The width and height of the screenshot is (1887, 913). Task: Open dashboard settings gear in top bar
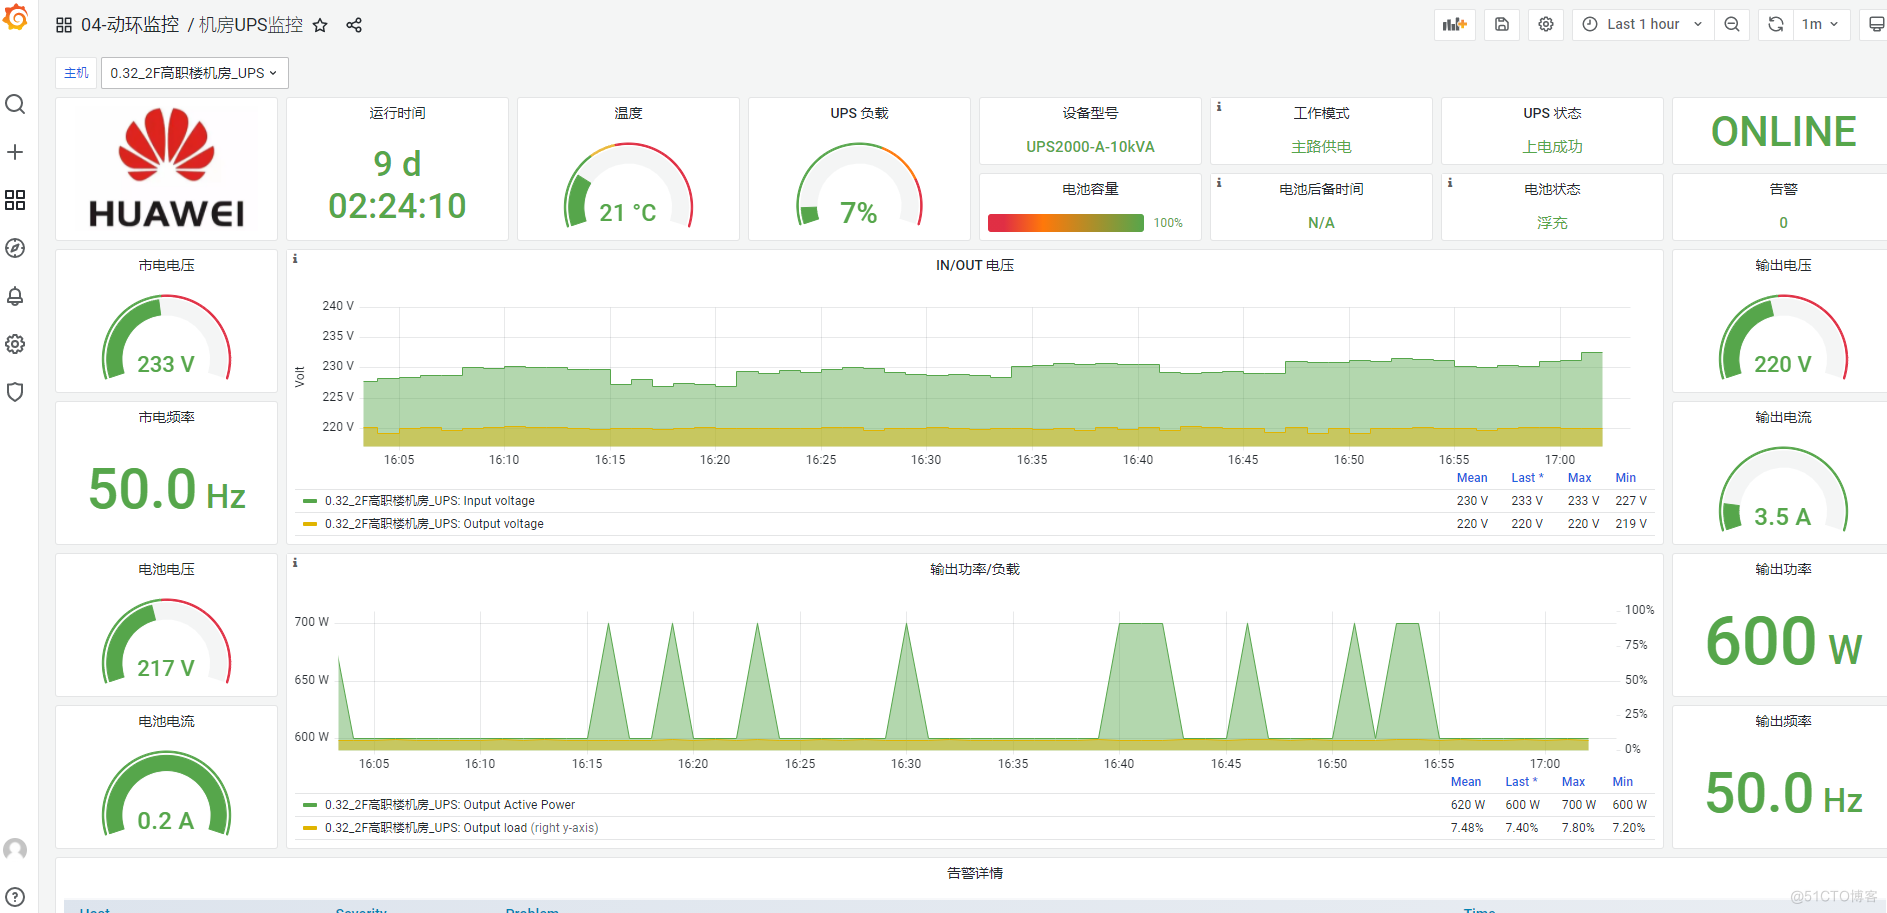pos(1546,25)
